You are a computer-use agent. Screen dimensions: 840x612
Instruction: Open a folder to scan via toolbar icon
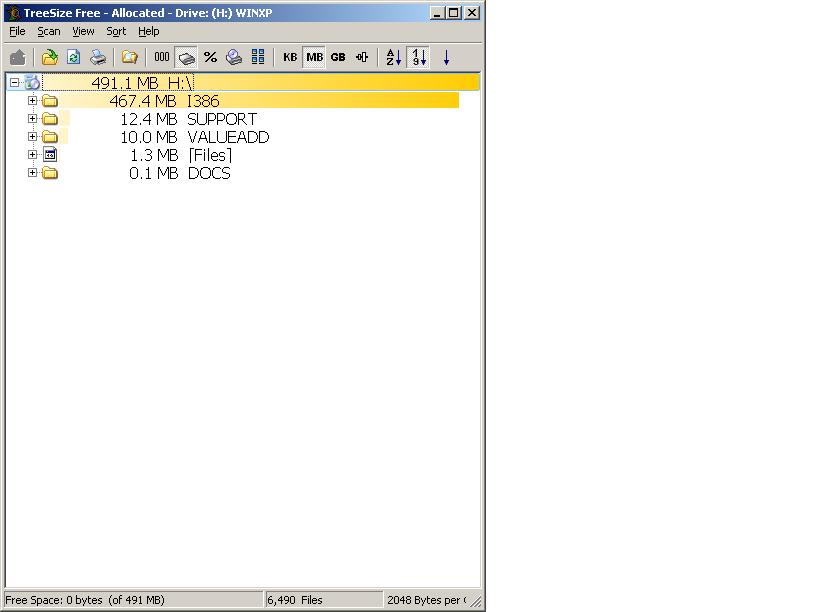[x=50, y=57]
